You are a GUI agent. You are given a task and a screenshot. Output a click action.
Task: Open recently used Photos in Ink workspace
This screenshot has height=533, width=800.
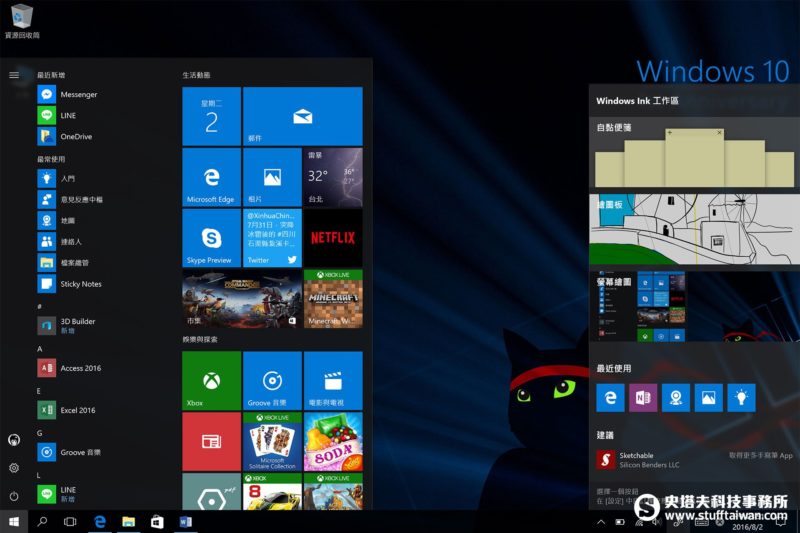[708, 397]
